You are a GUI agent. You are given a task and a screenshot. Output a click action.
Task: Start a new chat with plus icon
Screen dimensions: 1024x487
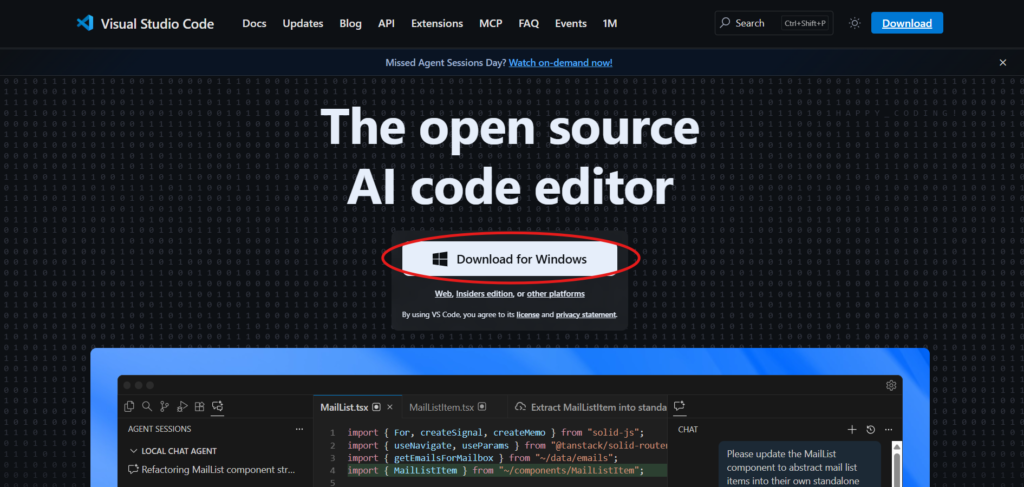(x=852, y=429)
